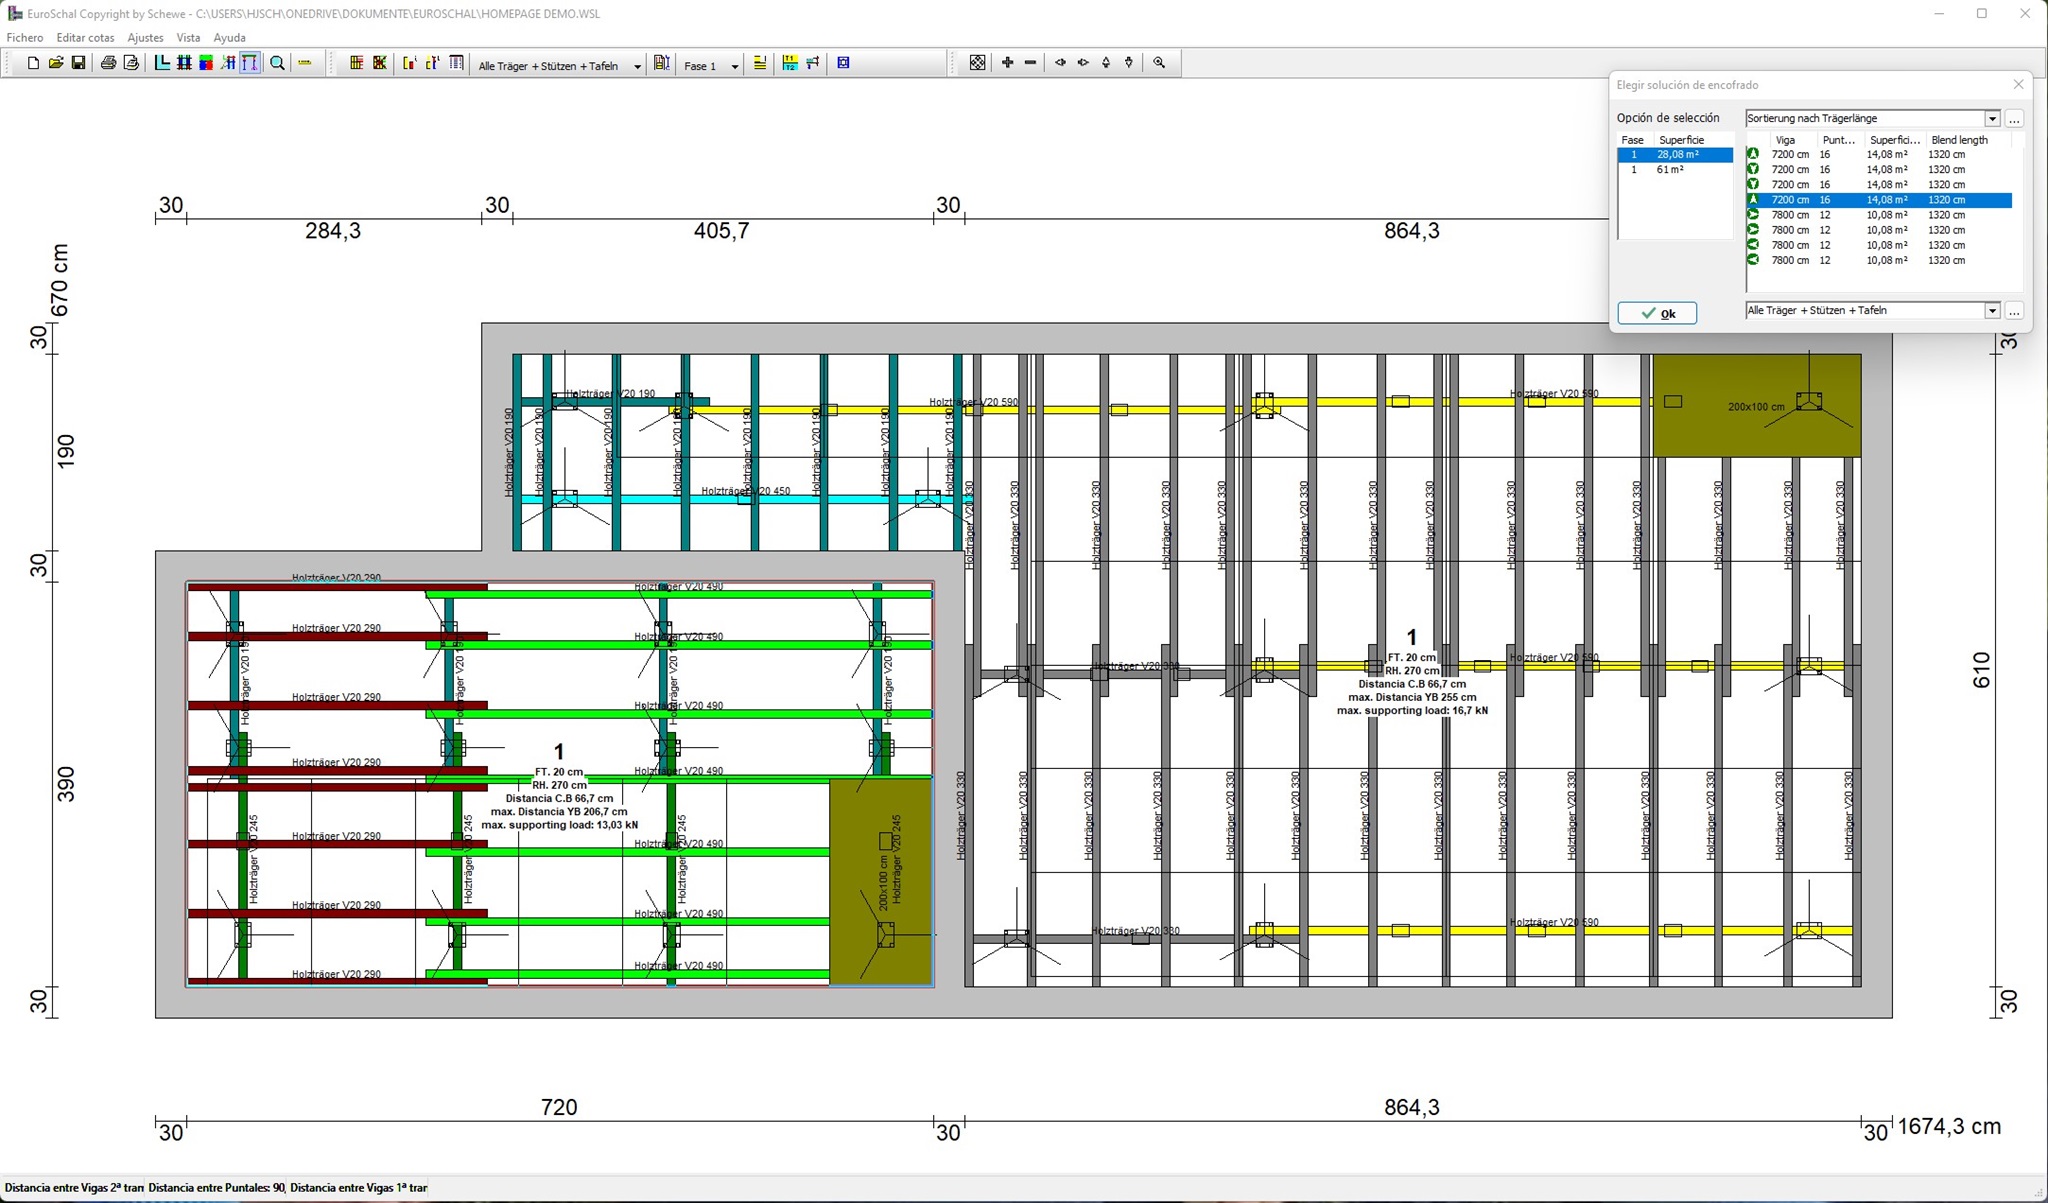This screenshot has width=2048, height=1203.
Task: Open the Ajustes menu
Action: (x=145, y=38)
